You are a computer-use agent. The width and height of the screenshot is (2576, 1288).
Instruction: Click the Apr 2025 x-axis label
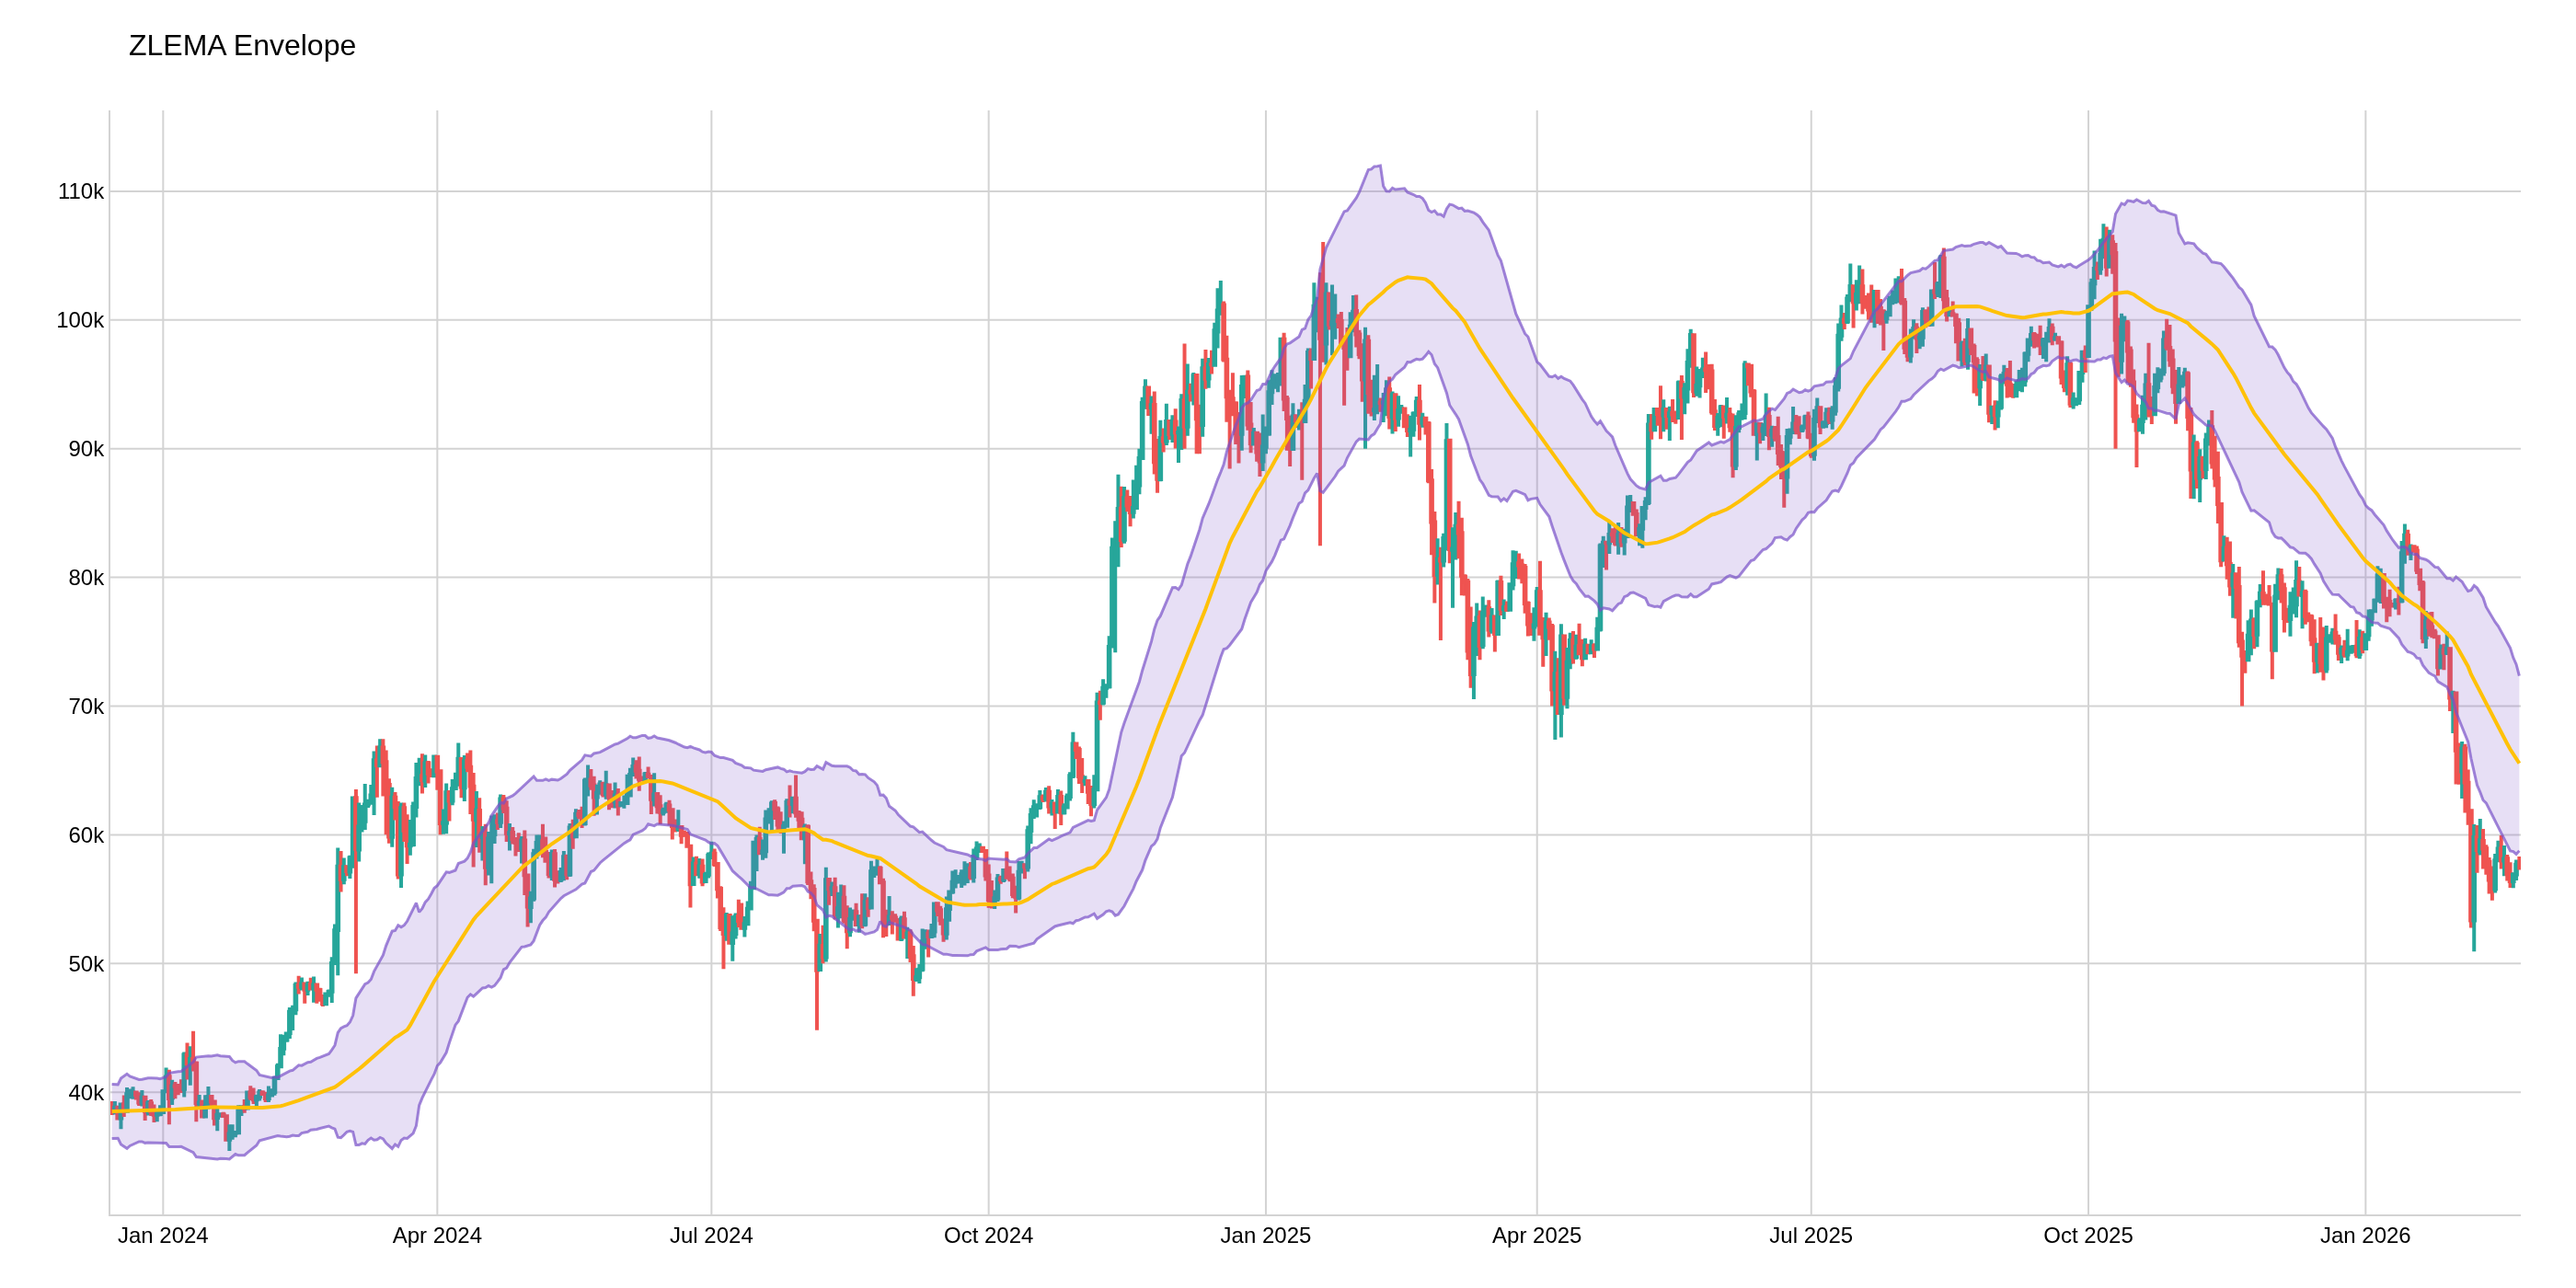[x=1536, y=1236]
